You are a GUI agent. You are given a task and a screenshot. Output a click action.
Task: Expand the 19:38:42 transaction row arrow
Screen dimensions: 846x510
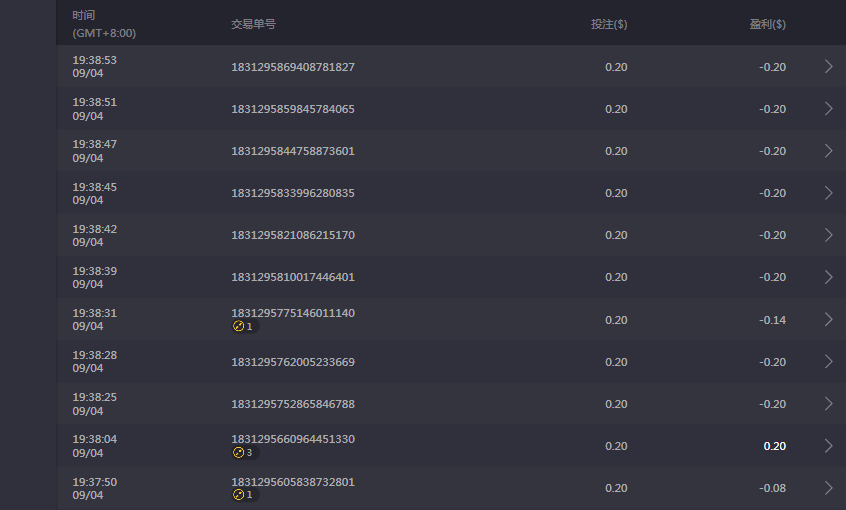pyautogui.click(x=828, y=235)
